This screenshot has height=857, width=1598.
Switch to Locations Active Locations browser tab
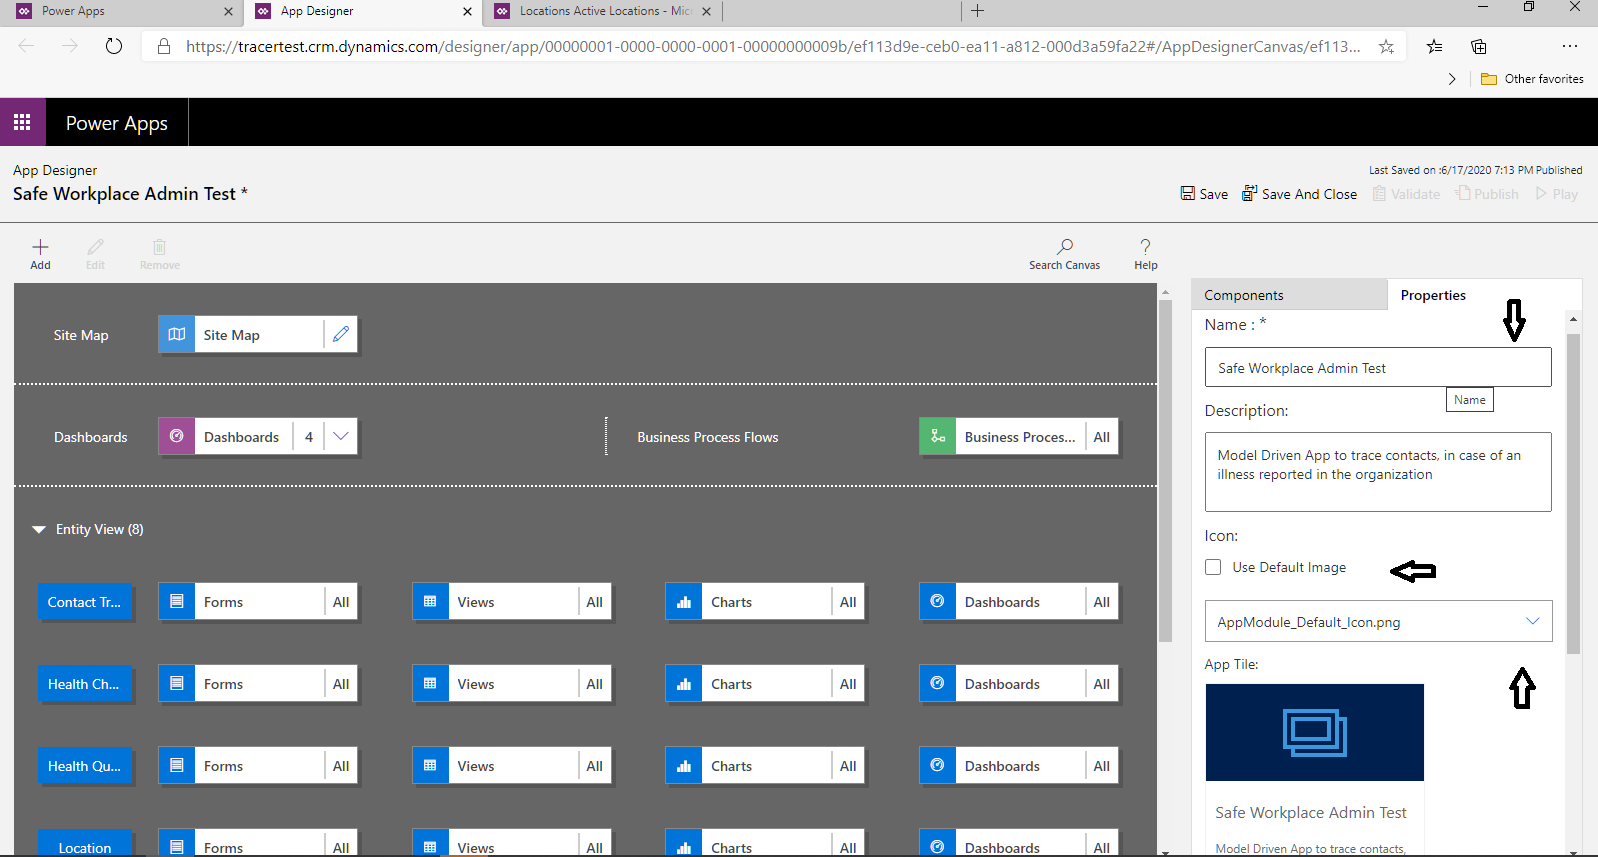click(x=604, y=11)
